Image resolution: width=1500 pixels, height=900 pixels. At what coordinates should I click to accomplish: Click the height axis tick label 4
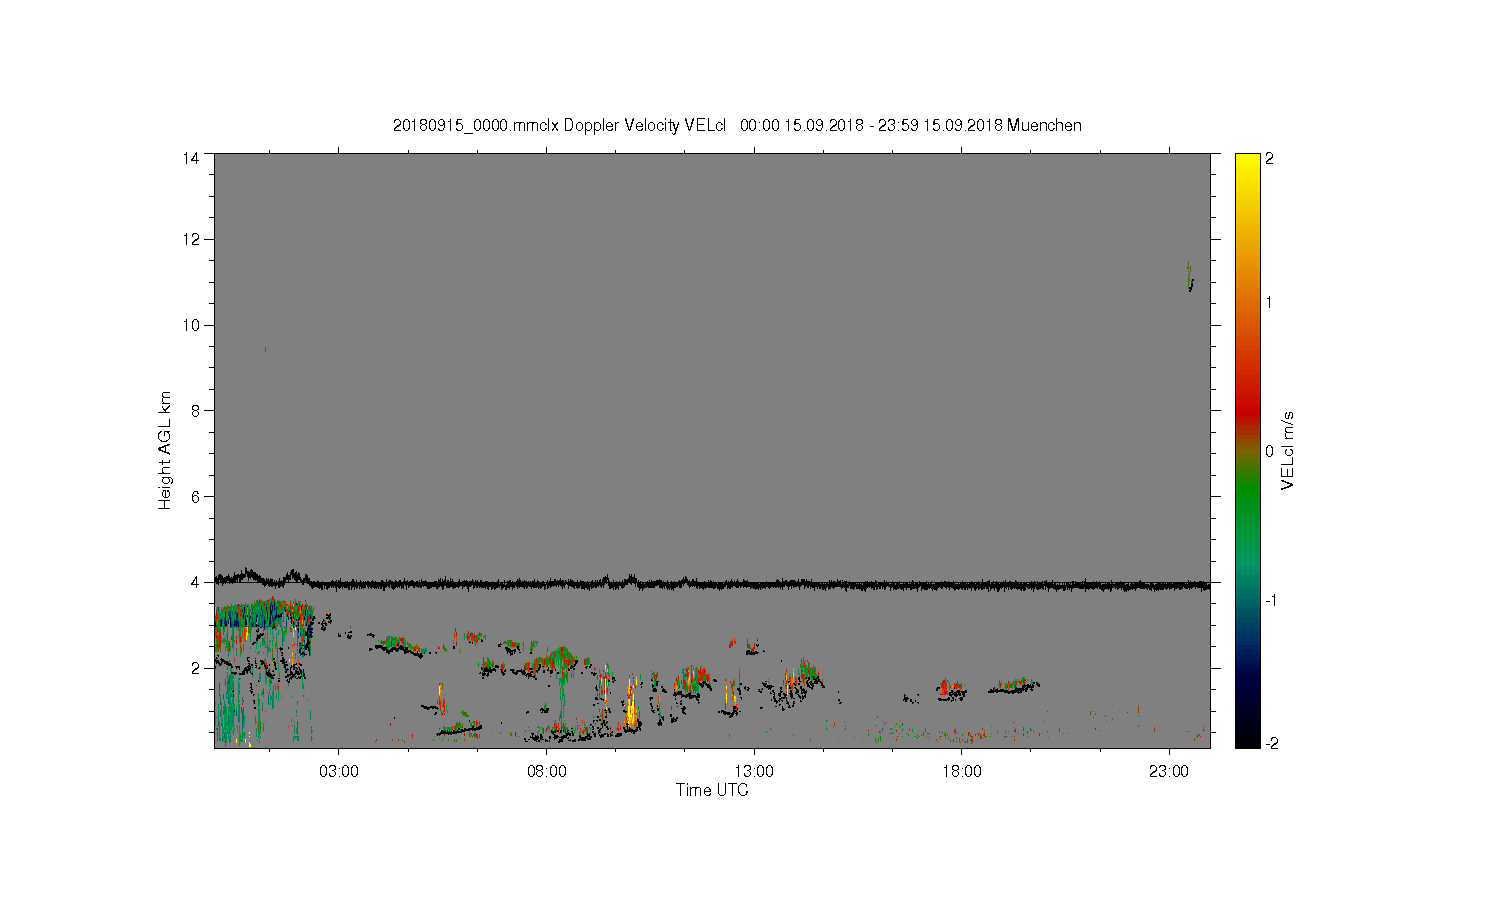(x=195, y=582)
